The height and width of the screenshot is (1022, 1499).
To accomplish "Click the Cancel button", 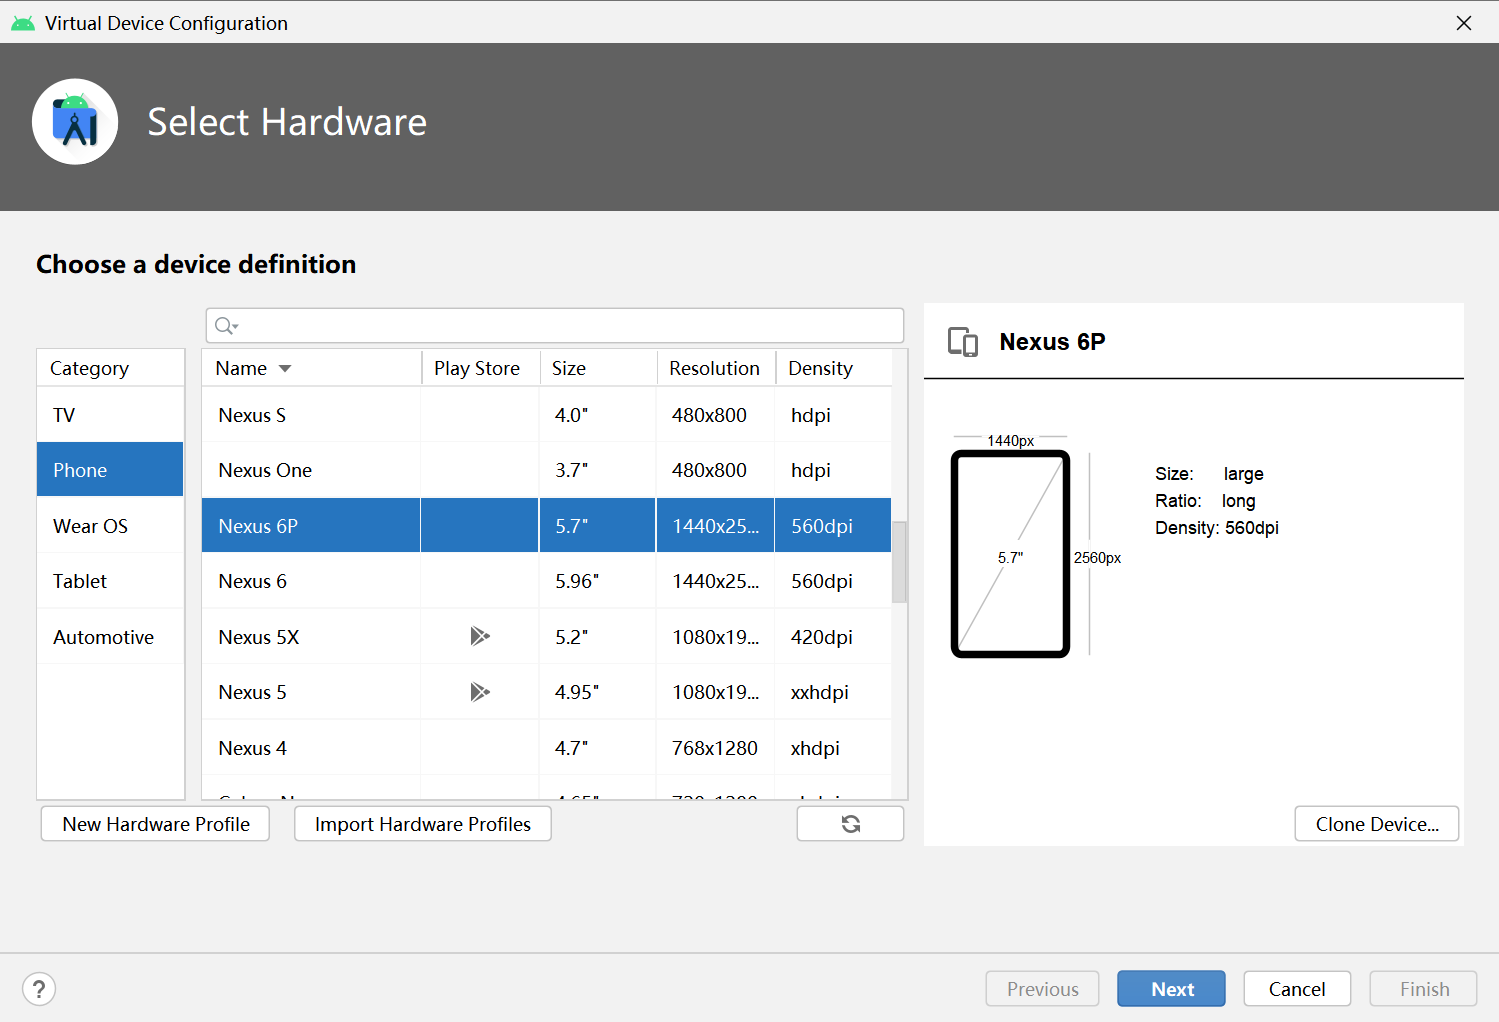I will tap(1297, 989).
